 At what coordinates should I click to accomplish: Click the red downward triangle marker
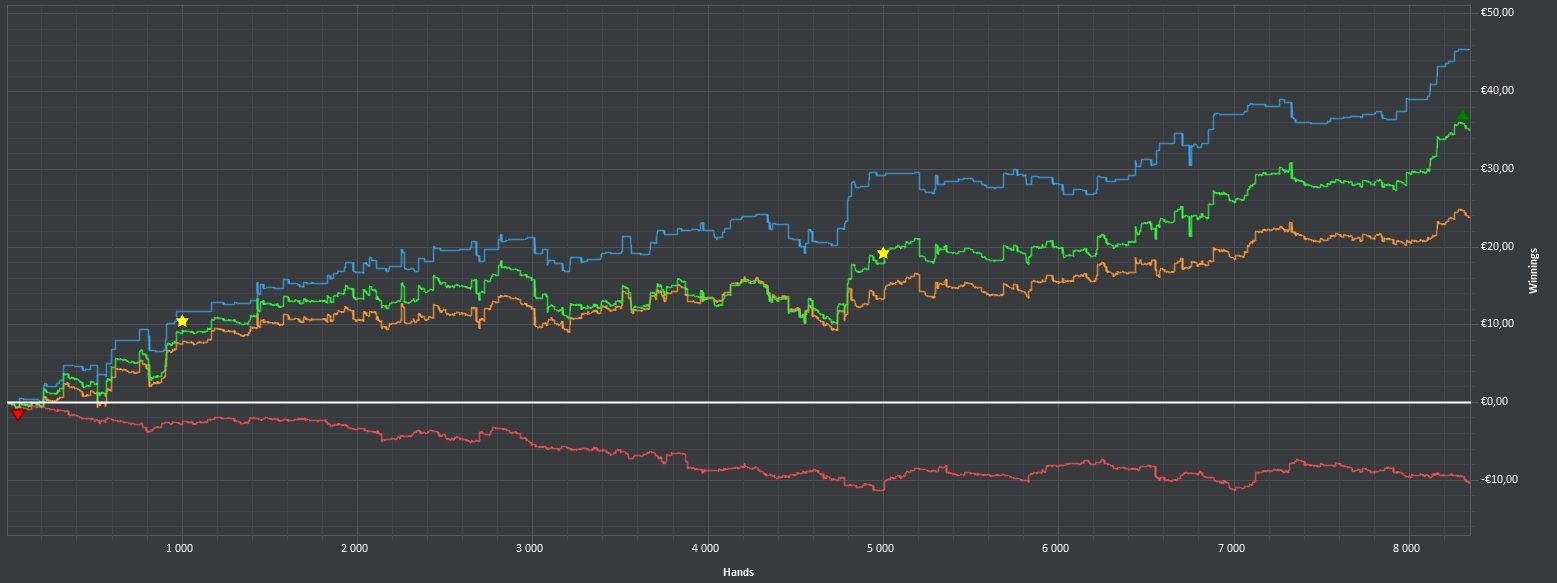pyautogui.click(x=17, y=414)
